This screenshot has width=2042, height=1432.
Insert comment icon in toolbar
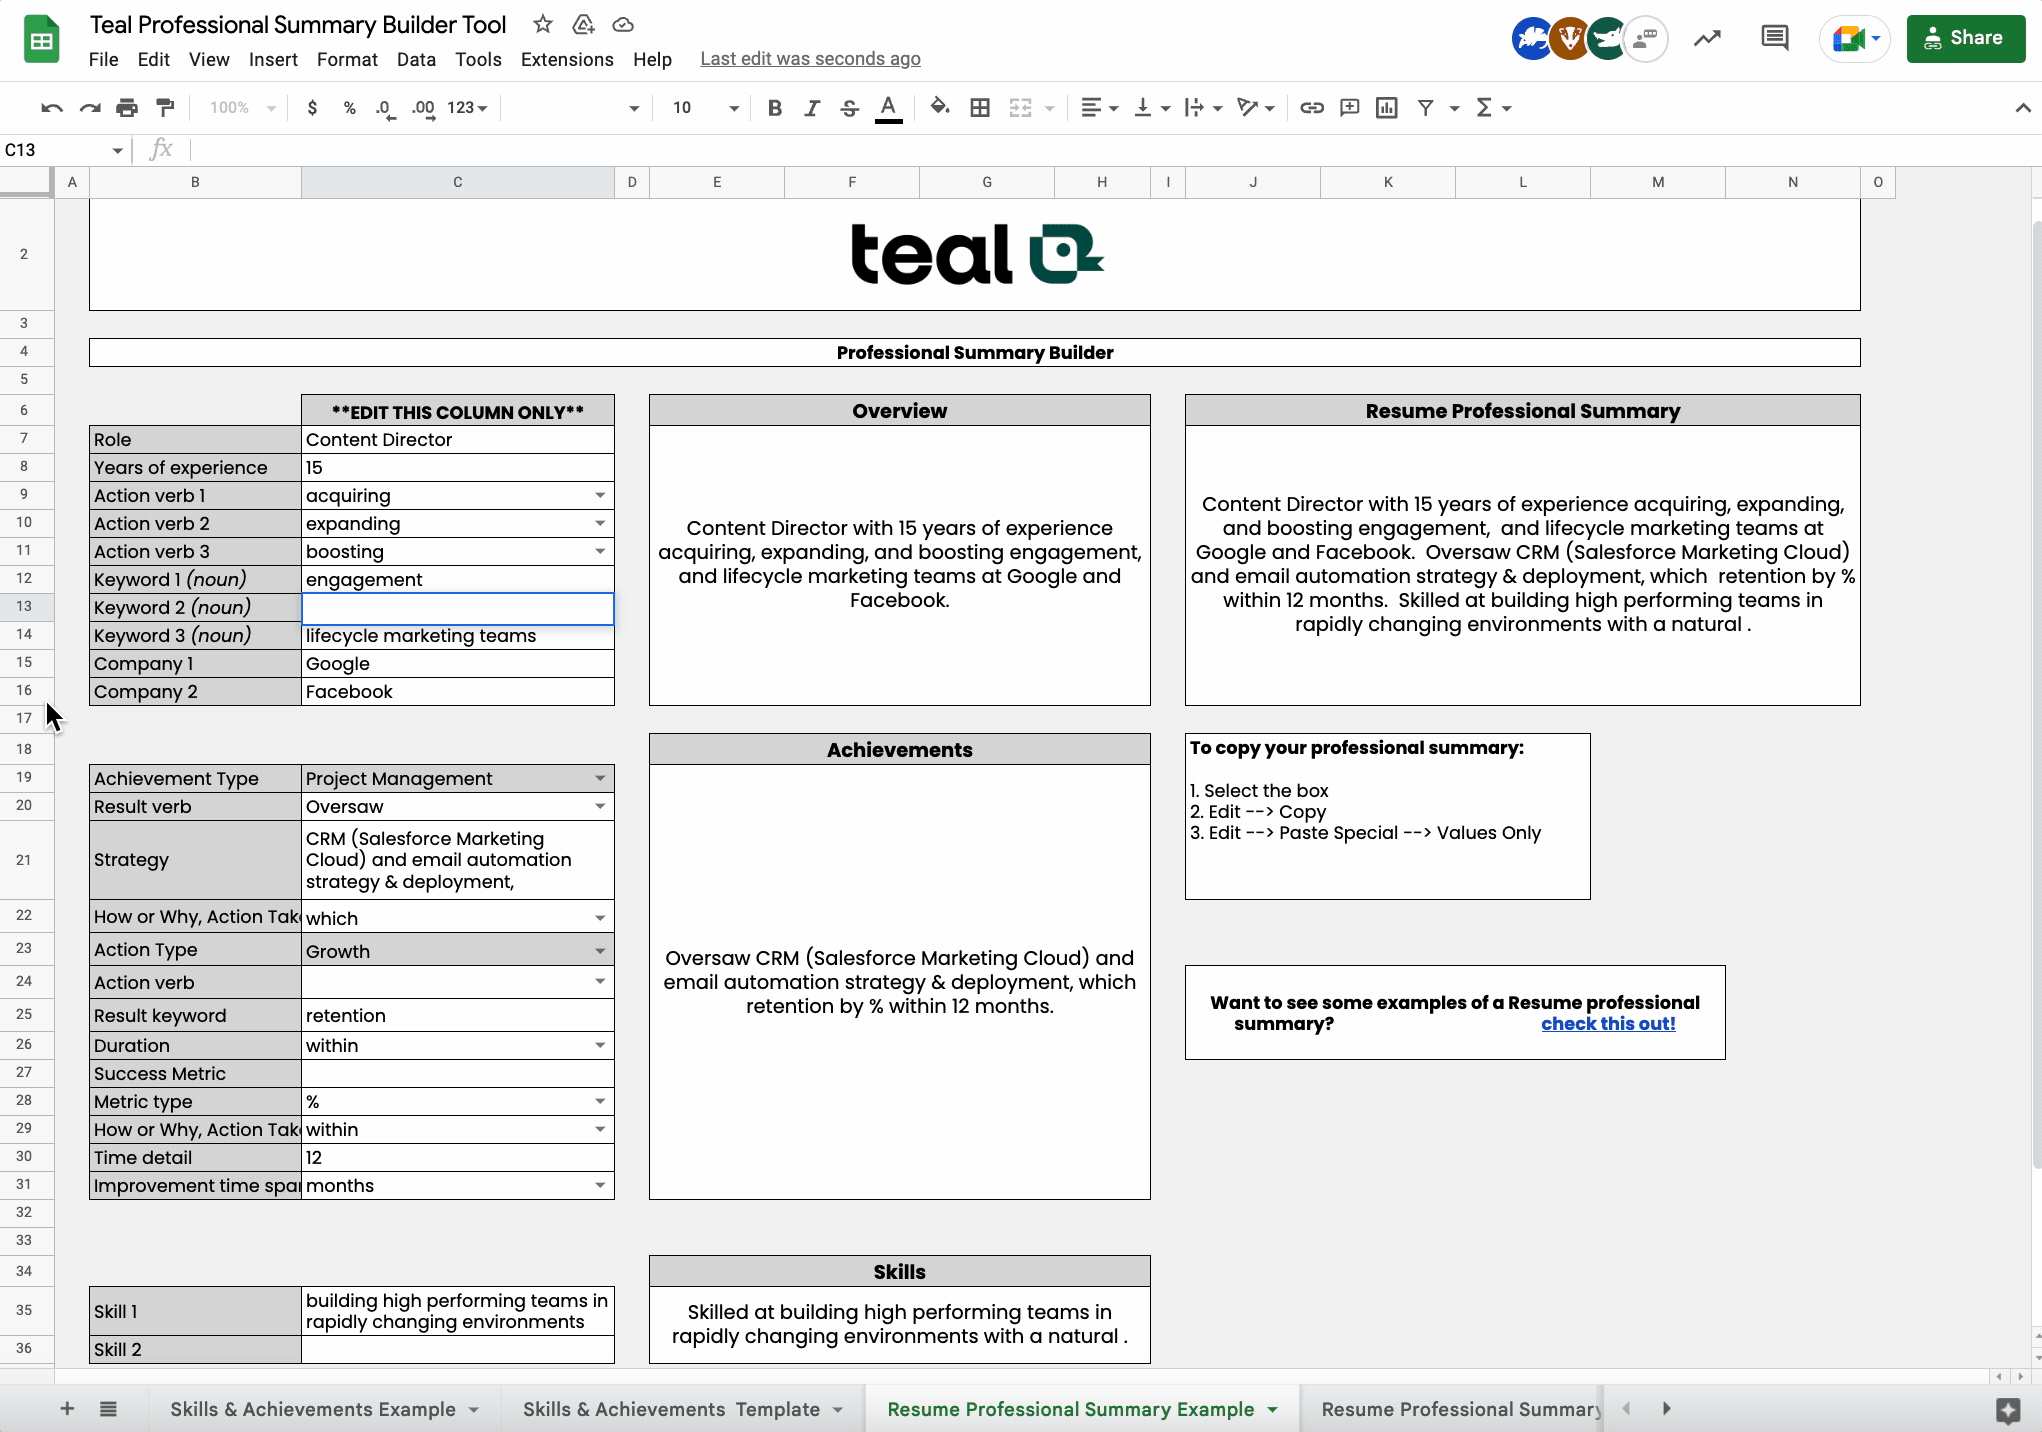coord(1350,108)
